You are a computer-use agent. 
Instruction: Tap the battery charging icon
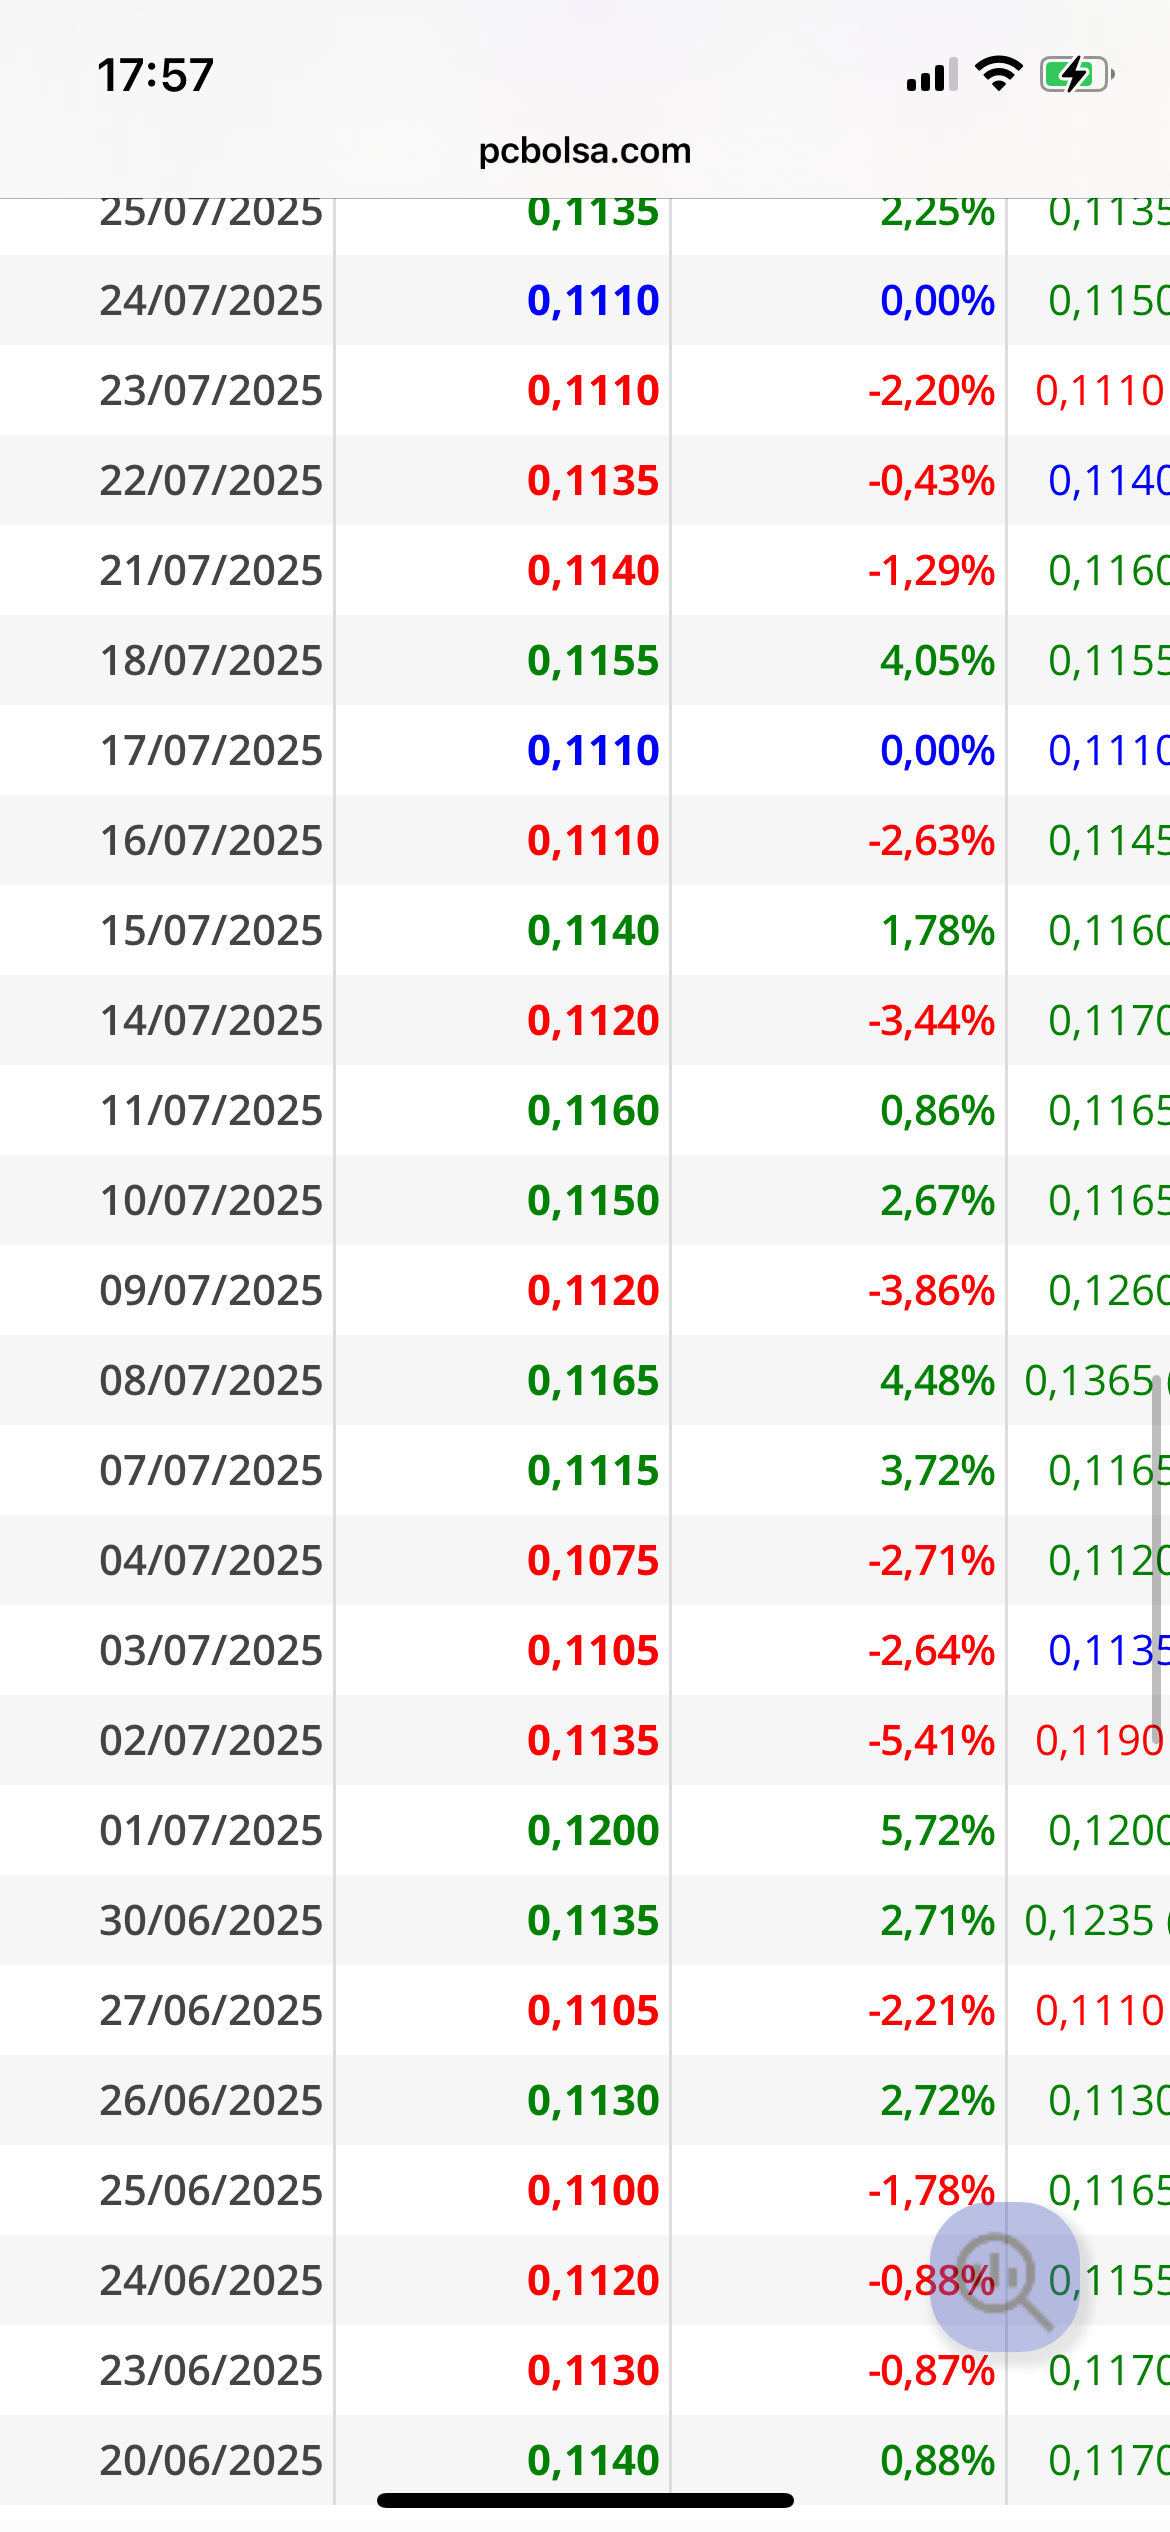tap(1077, 74)
